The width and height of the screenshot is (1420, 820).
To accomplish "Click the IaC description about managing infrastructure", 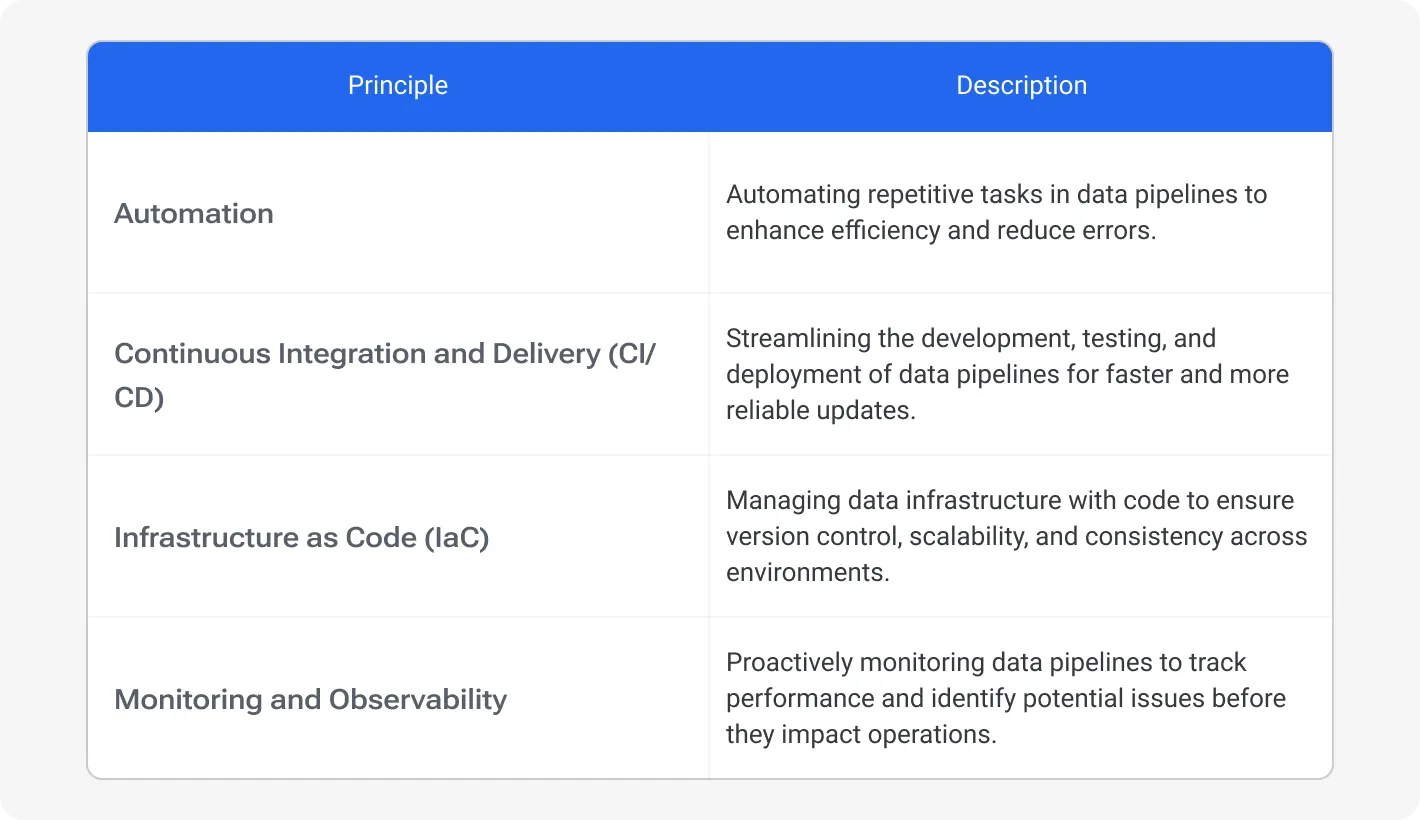I will [x=1016, y=536].
